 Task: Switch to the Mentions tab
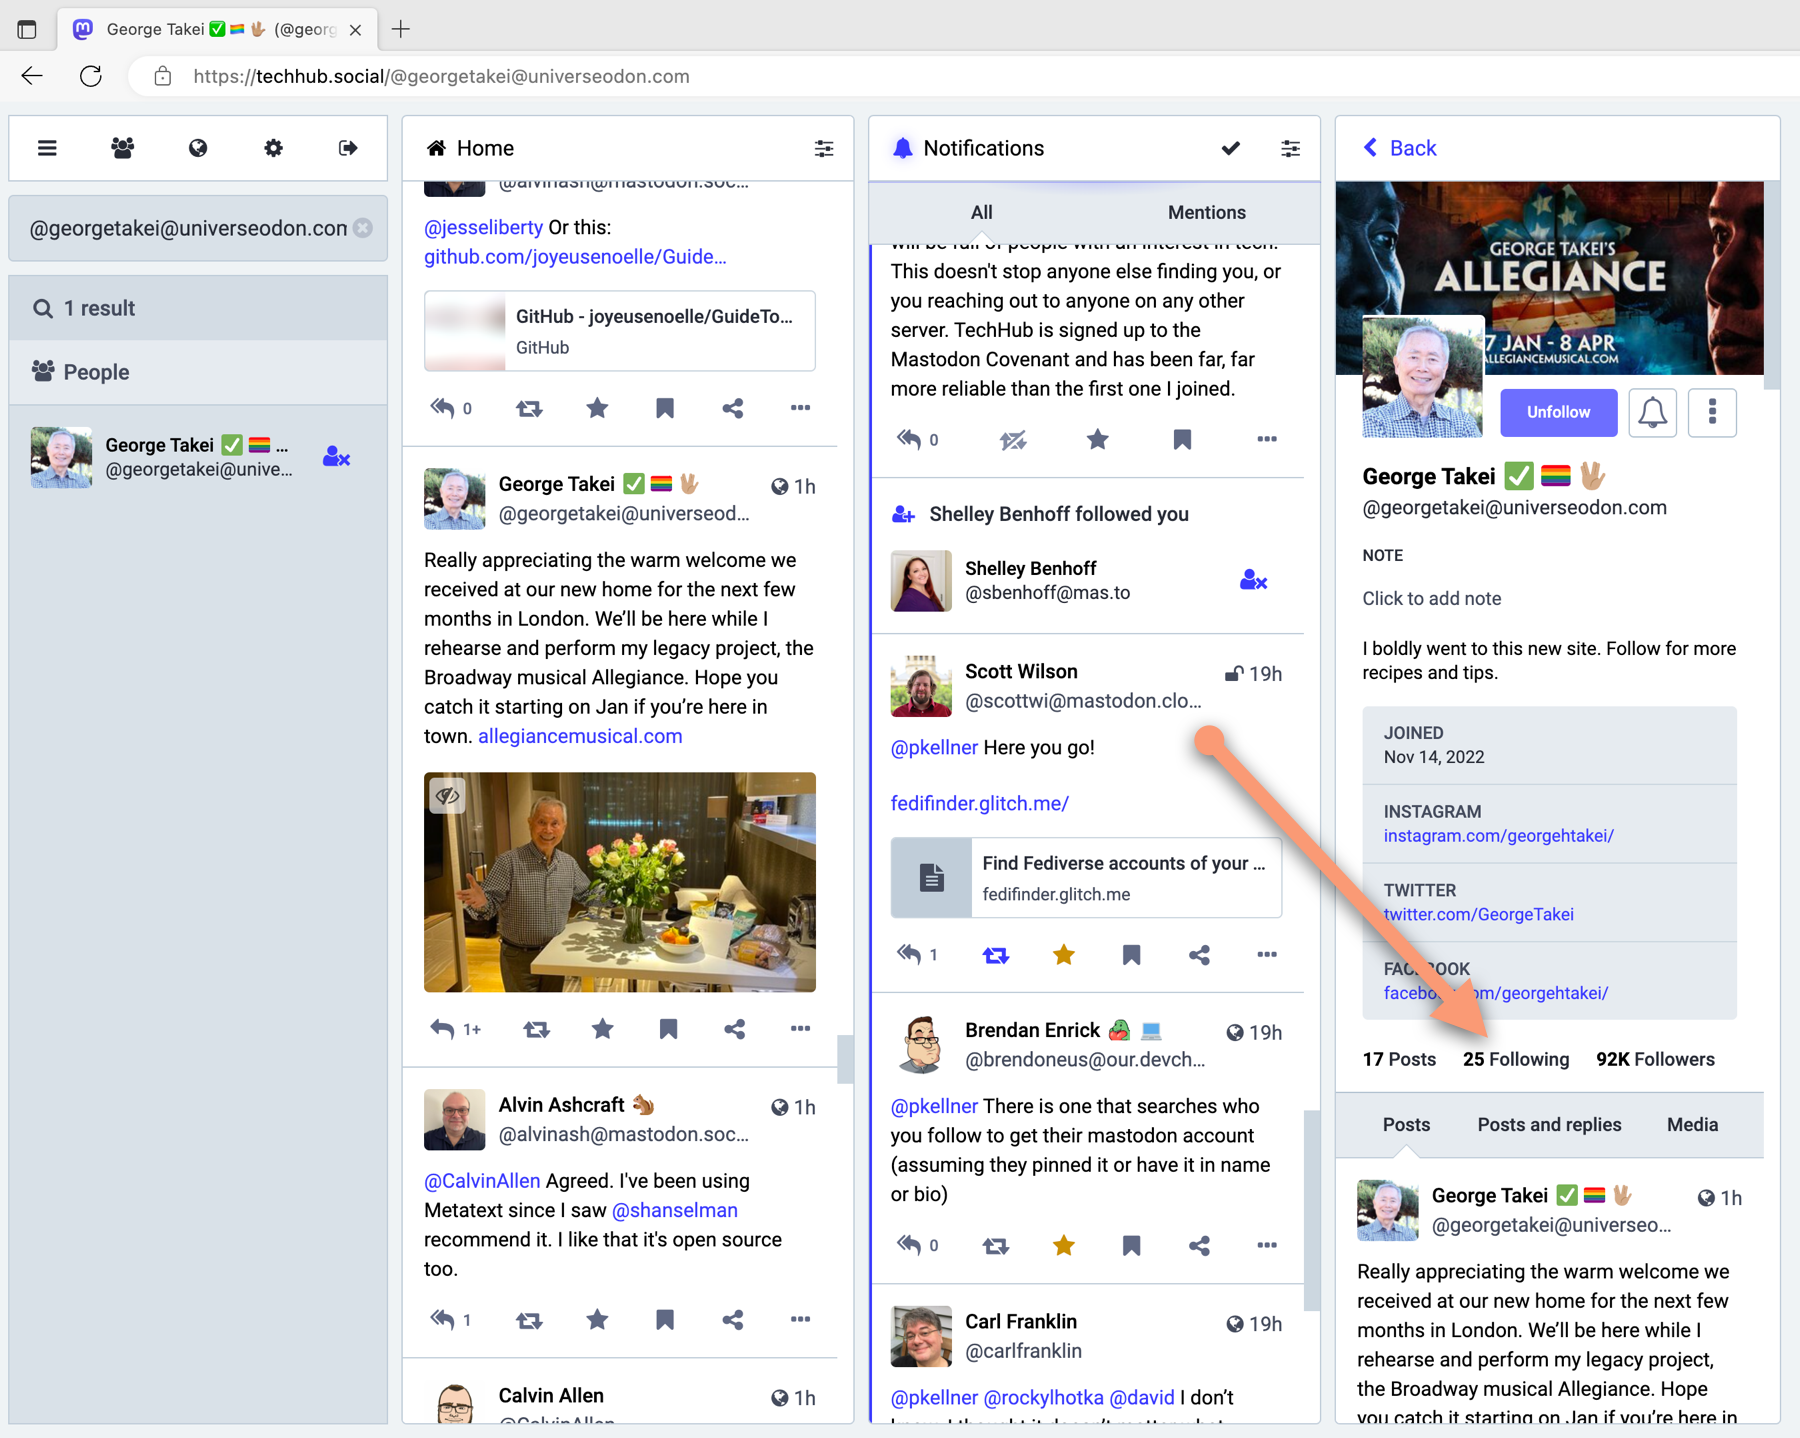(x=1207, y=212)
